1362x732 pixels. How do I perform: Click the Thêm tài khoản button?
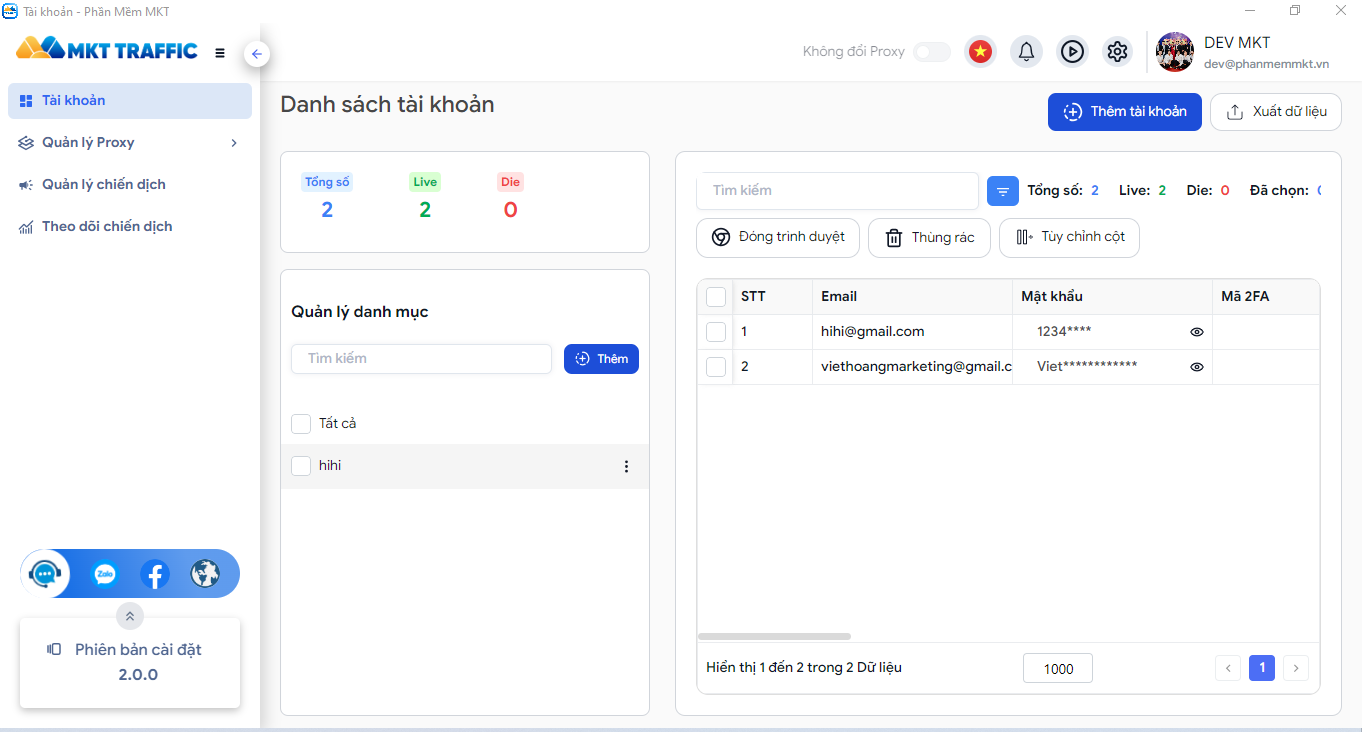(1124, 112)
